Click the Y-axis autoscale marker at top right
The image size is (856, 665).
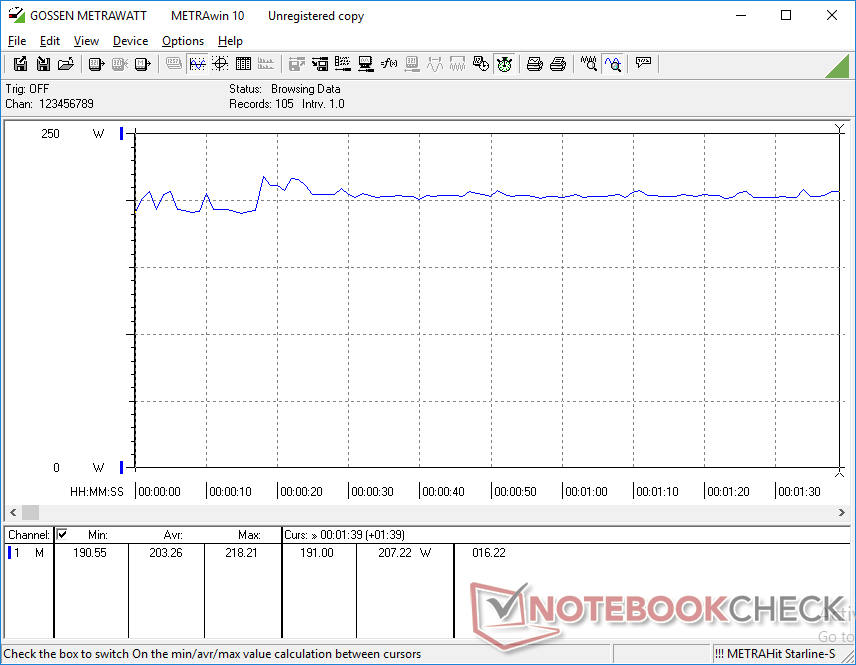point(840,128)
